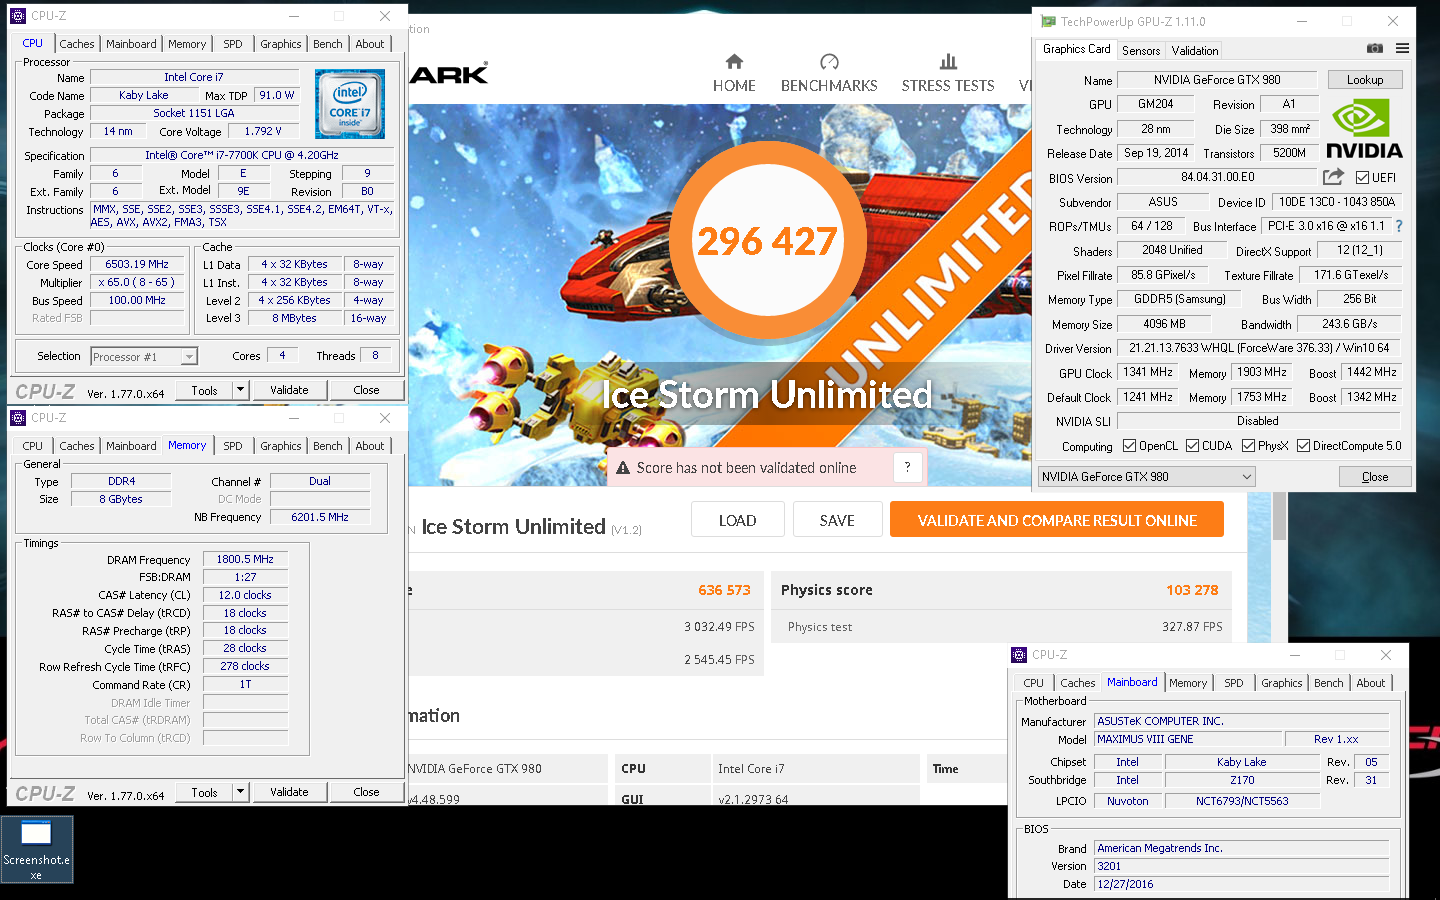Click the 3DMark vertical scrollbar thumb
Screen dimensions: 1440x900
click(1279, 515)
